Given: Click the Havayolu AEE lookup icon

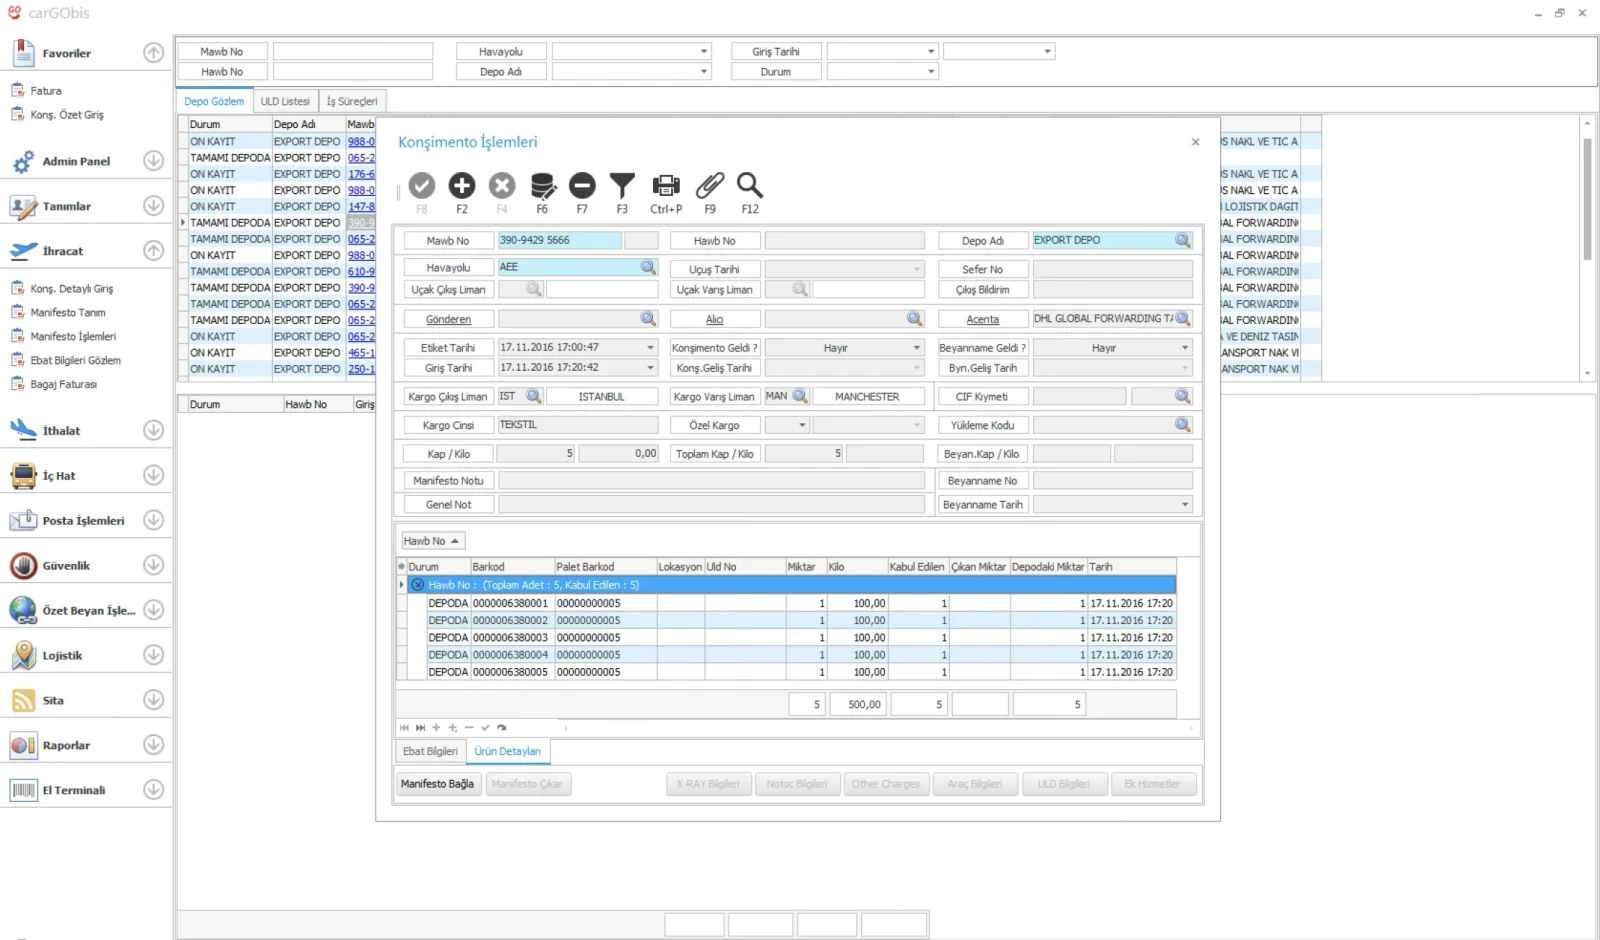Looking at the screenshot, I should click(648, 267).
